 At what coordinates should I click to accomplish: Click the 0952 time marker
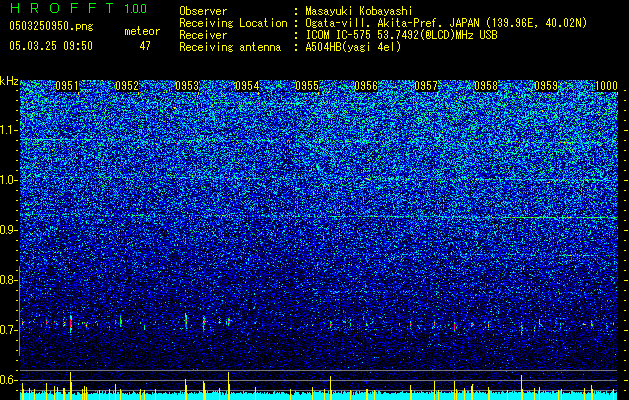pyautogui.click(x=127, y=86)
